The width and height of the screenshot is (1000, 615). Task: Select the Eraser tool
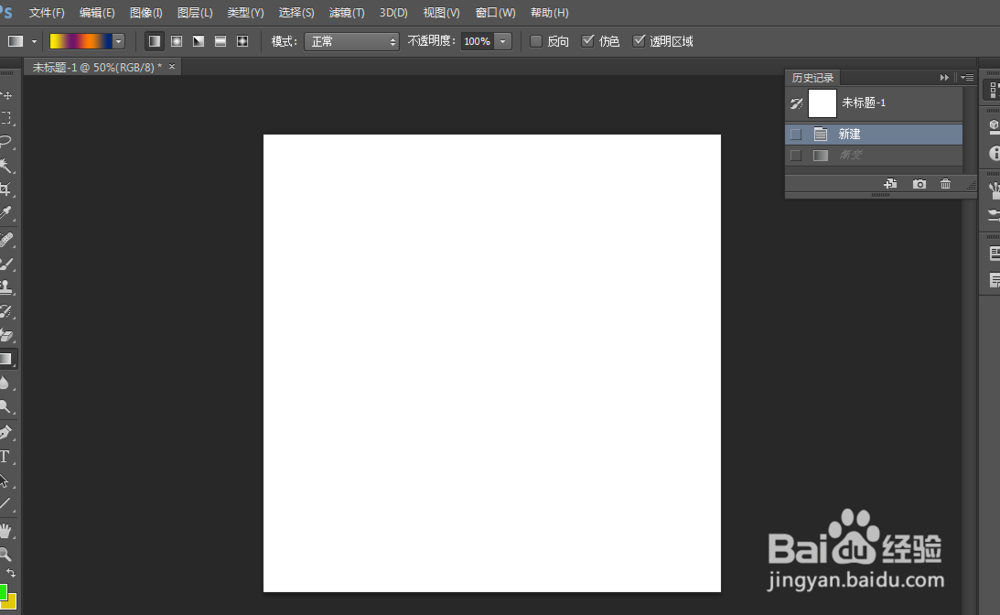click(6, 335)
